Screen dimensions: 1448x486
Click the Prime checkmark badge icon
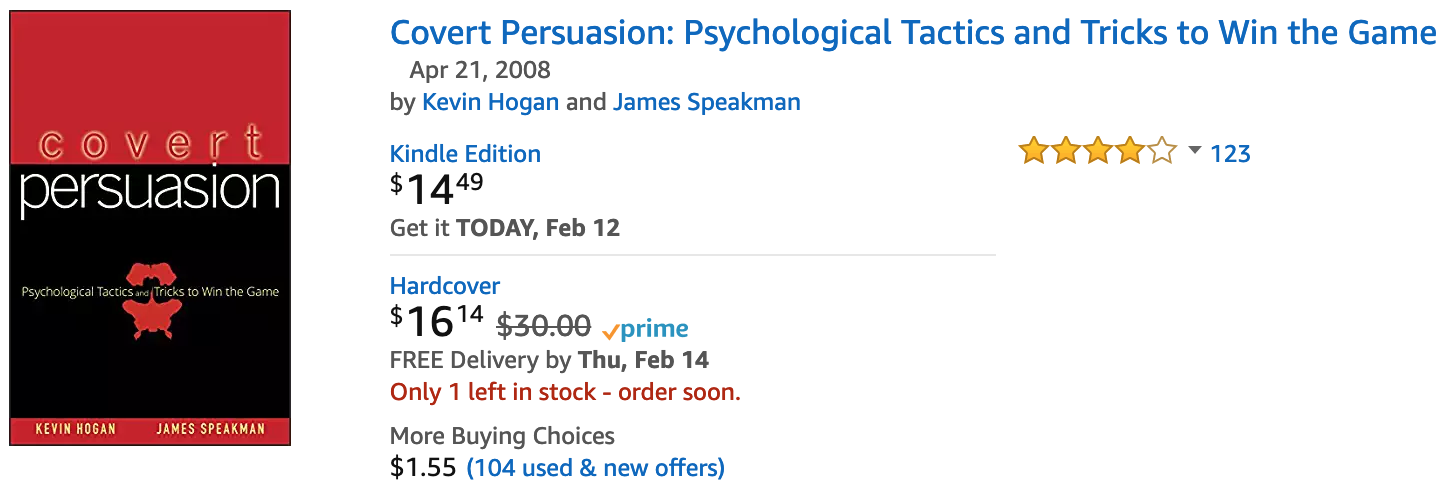pyautogui.click(x=611, y=330)
